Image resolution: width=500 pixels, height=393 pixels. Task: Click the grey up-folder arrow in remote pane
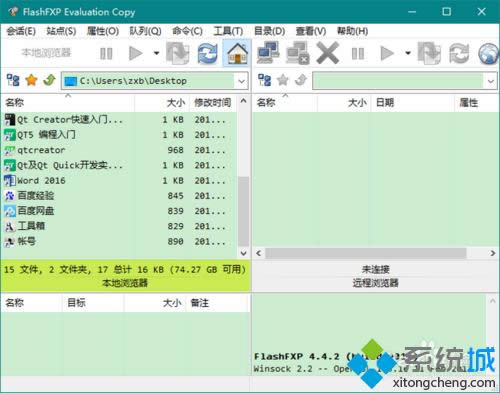pyautogui.click(x=301, y=80)
